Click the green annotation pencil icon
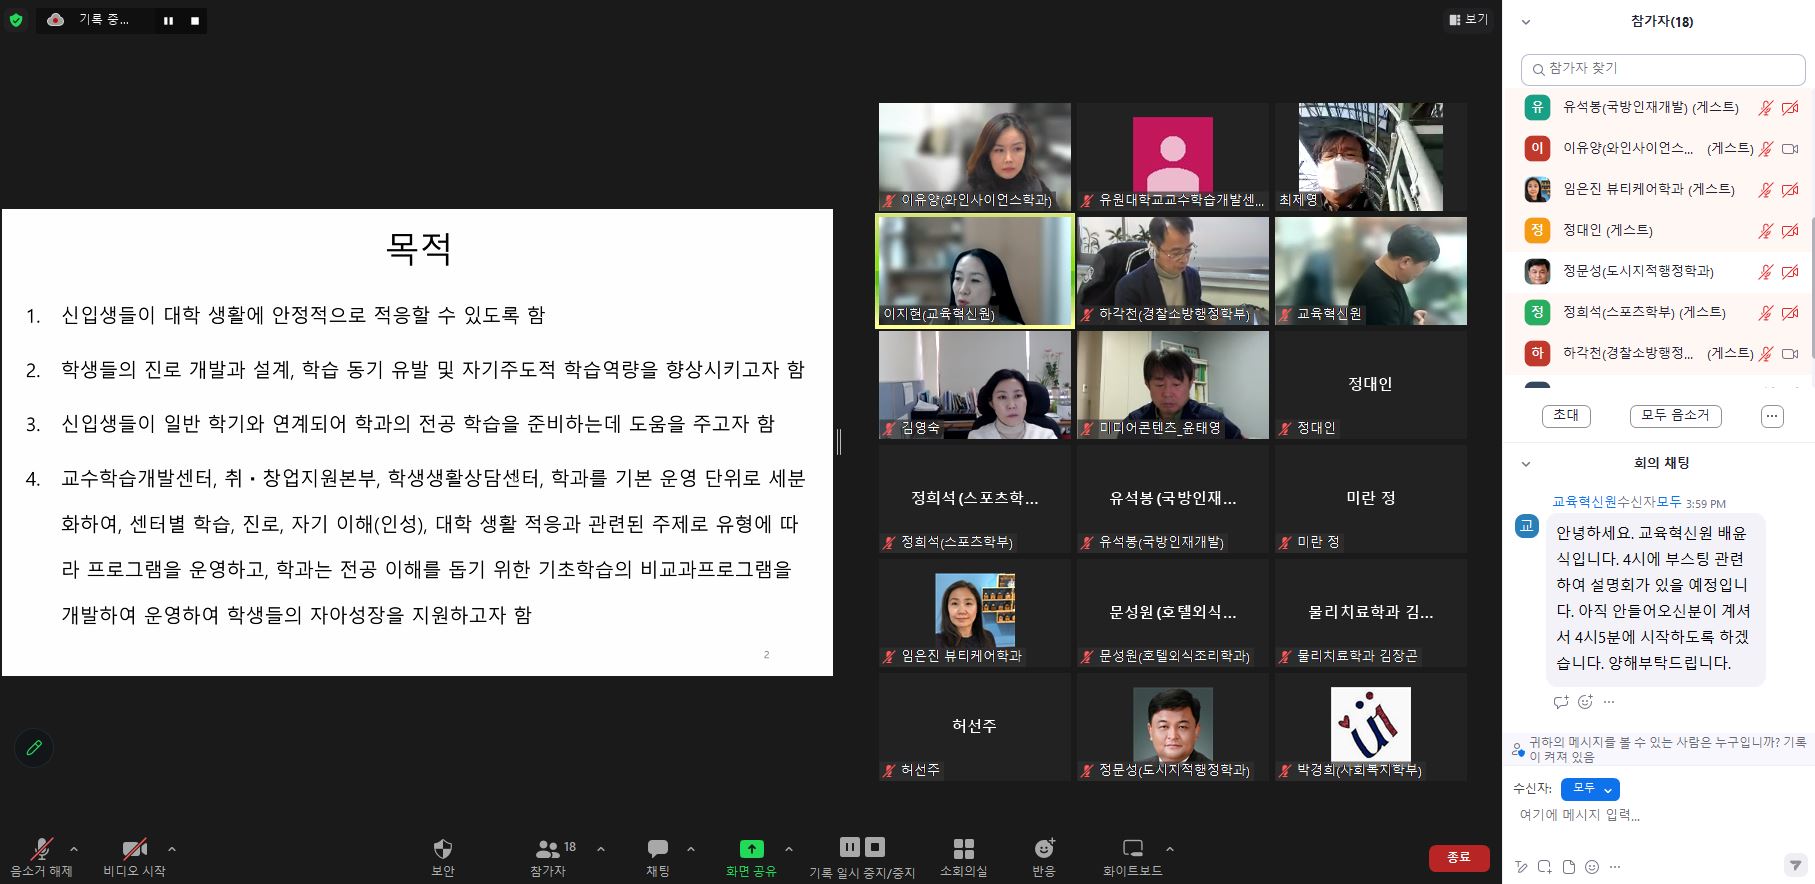 click(34, 748)
